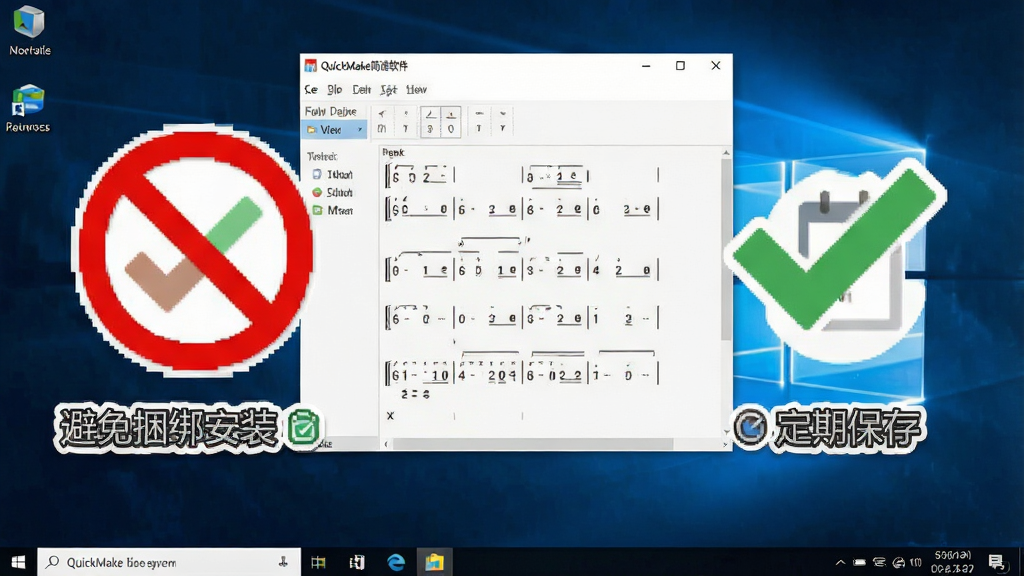Select the bordered toolbar button showing 3
The image size is (1024, 576).
pos(430,122)
